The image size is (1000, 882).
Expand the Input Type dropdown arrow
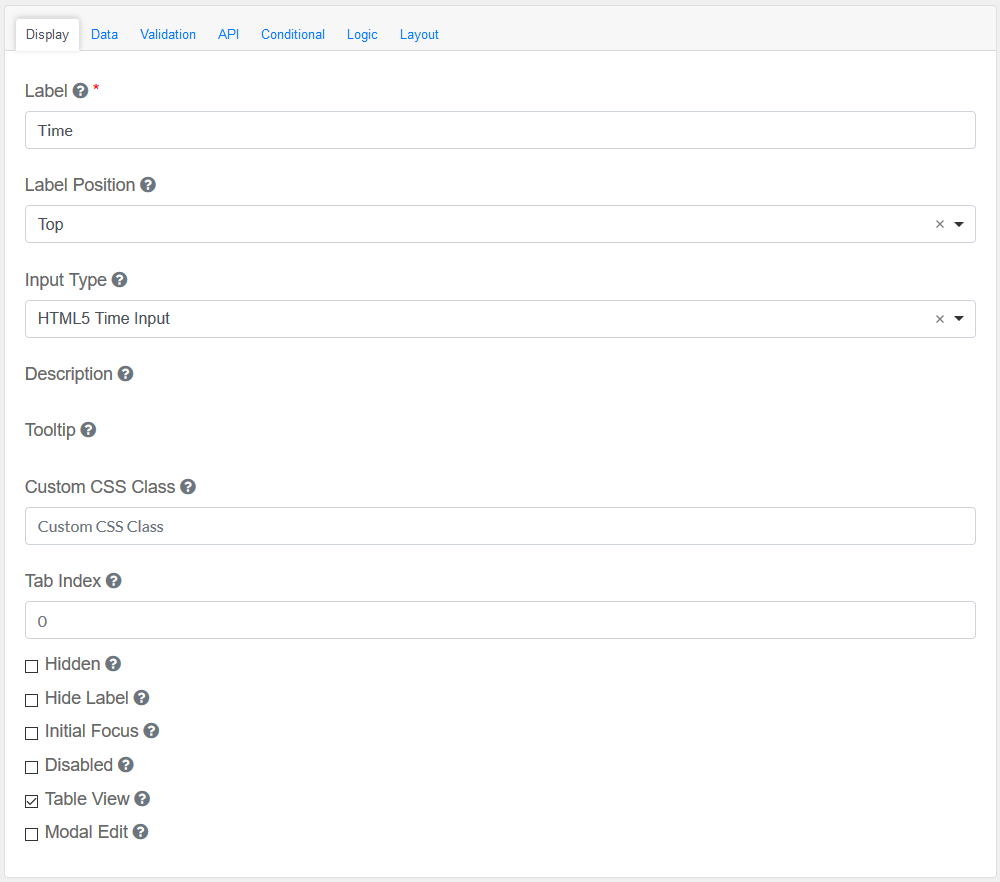pos(959,319)
